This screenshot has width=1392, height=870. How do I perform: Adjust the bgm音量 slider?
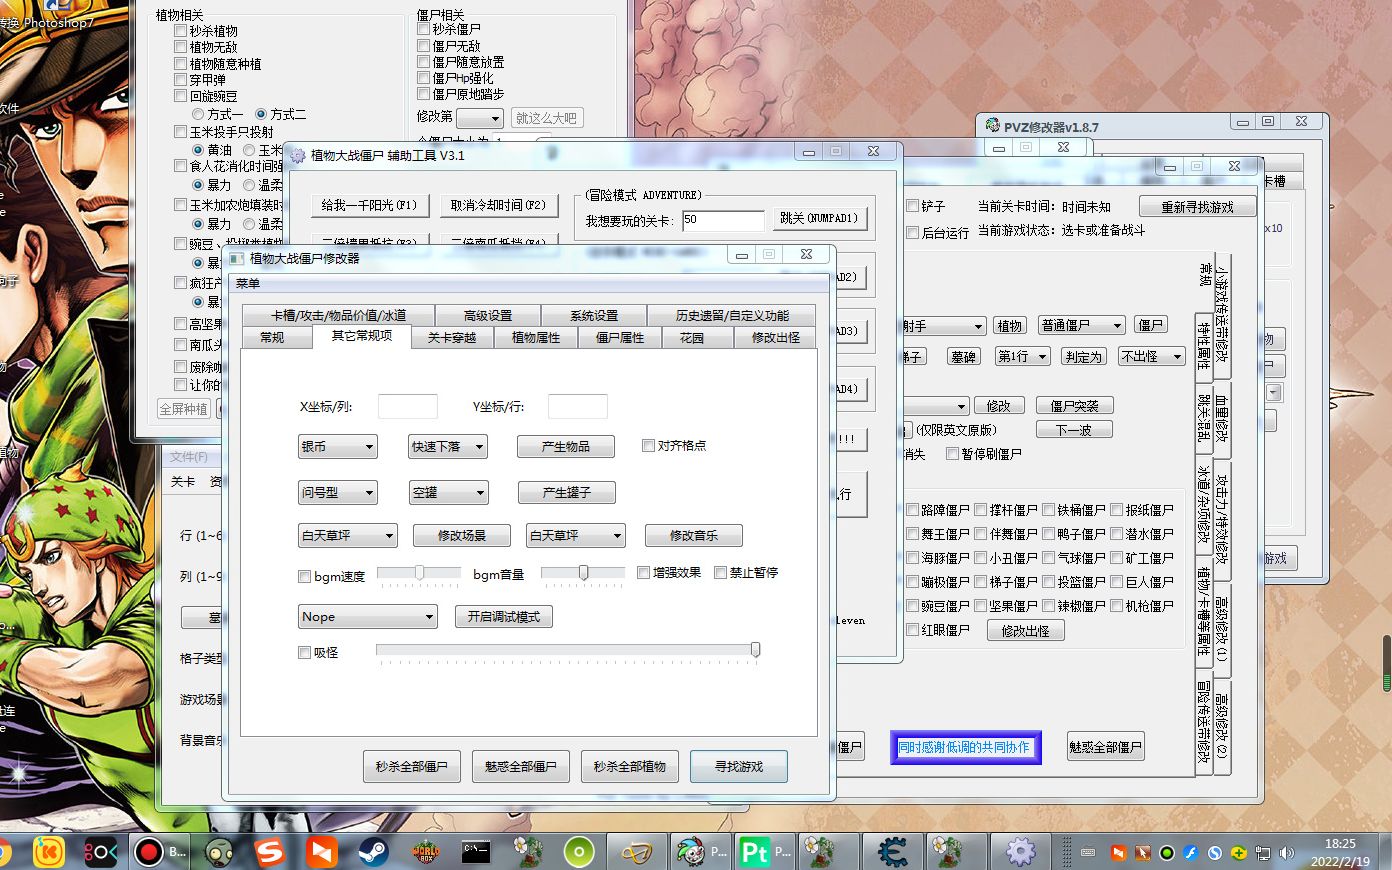tap(584, 573)
